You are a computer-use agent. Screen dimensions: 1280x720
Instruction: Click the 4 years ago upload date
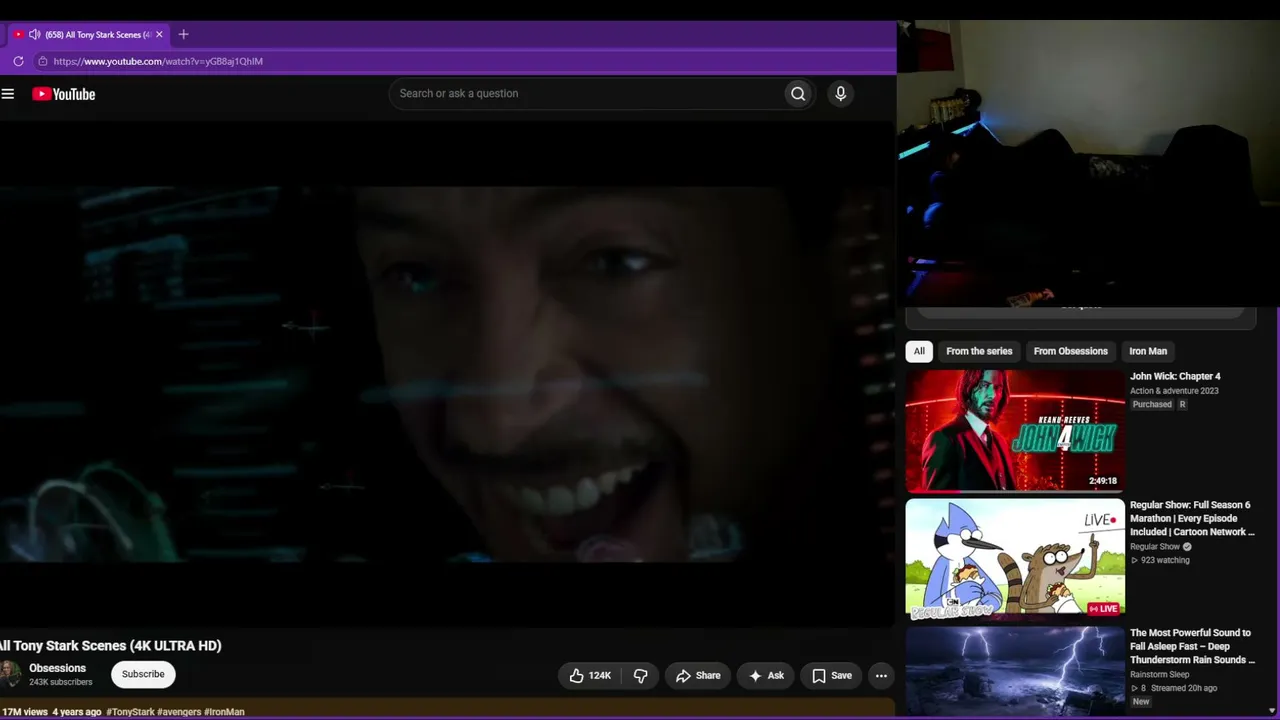coord(77,712)
